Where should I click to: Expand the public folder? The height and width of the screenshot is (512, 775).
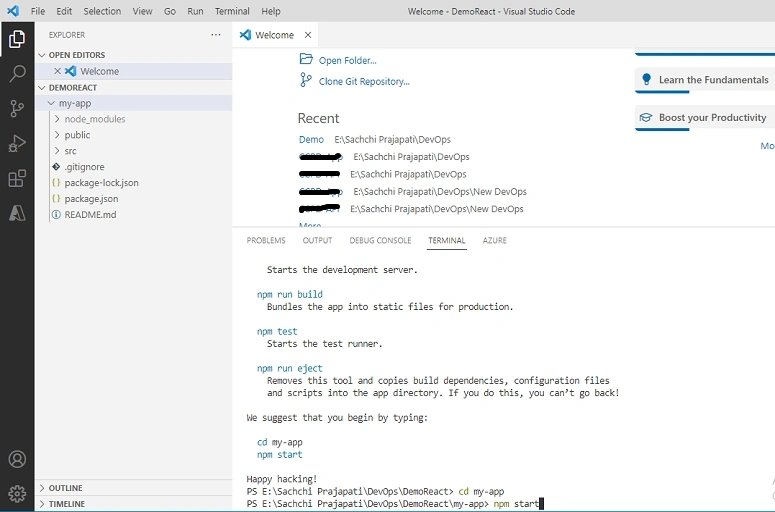(57, 135)
